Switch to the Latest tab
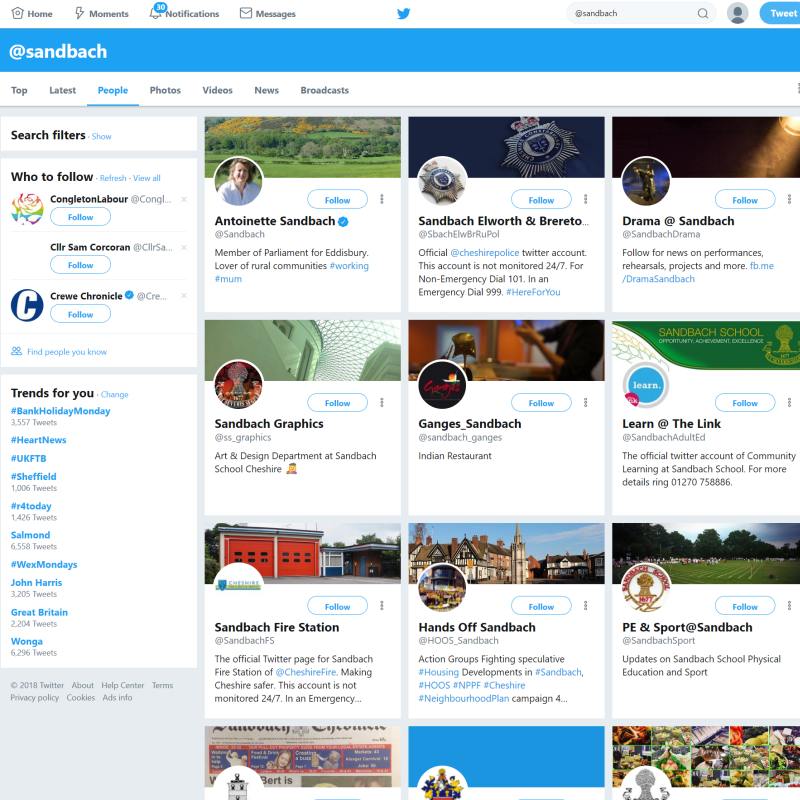The width and height of the screenshot is (800, 800). pyautogui.click(x=62, y=90)
